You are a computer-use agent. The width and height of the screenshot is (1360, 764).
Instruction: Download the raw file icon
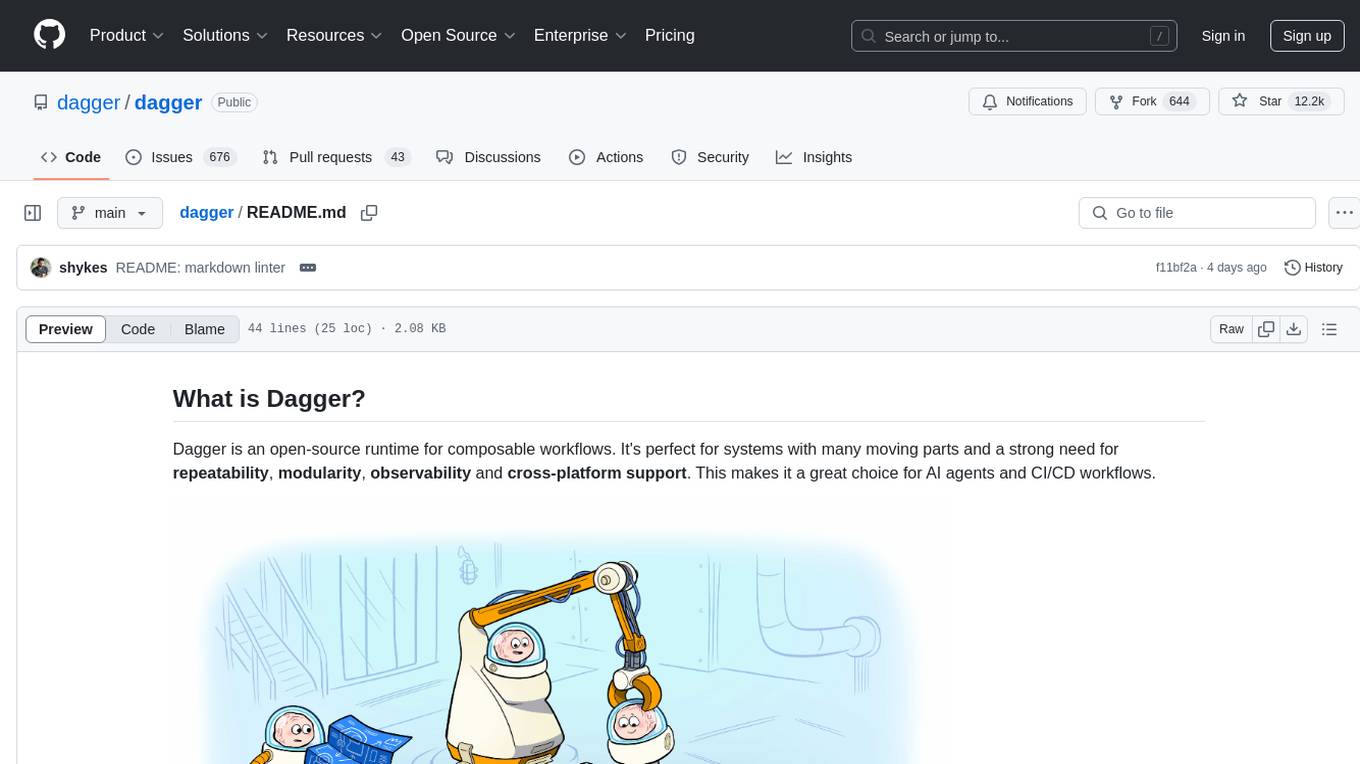pos(1294,329)
